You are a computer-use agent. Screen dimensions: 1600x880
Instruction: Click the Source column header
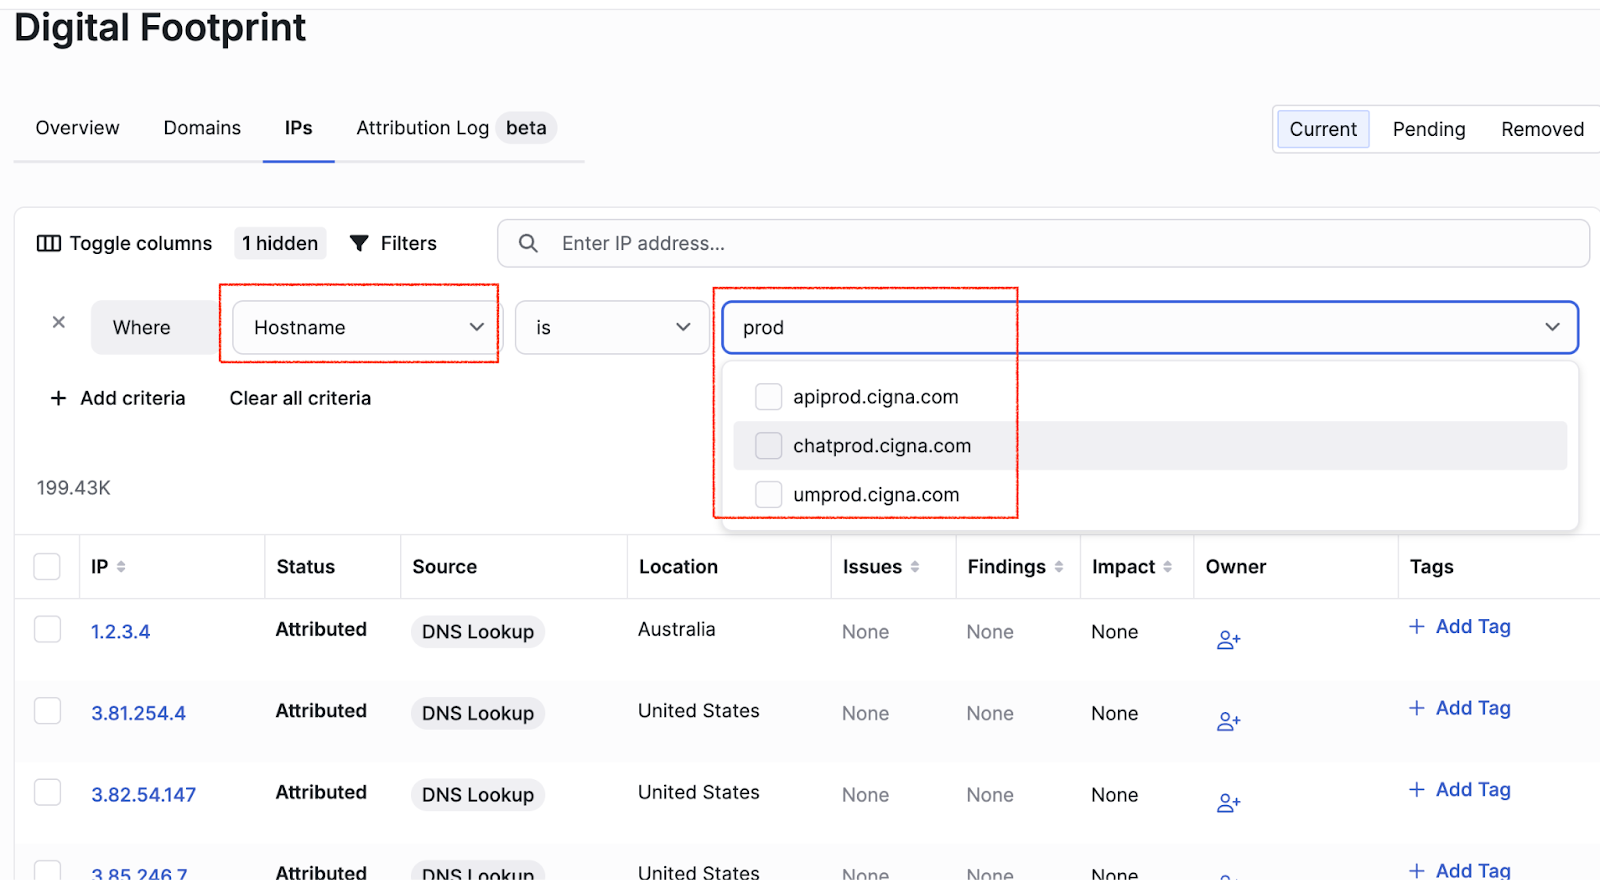(x=444, y=567)
